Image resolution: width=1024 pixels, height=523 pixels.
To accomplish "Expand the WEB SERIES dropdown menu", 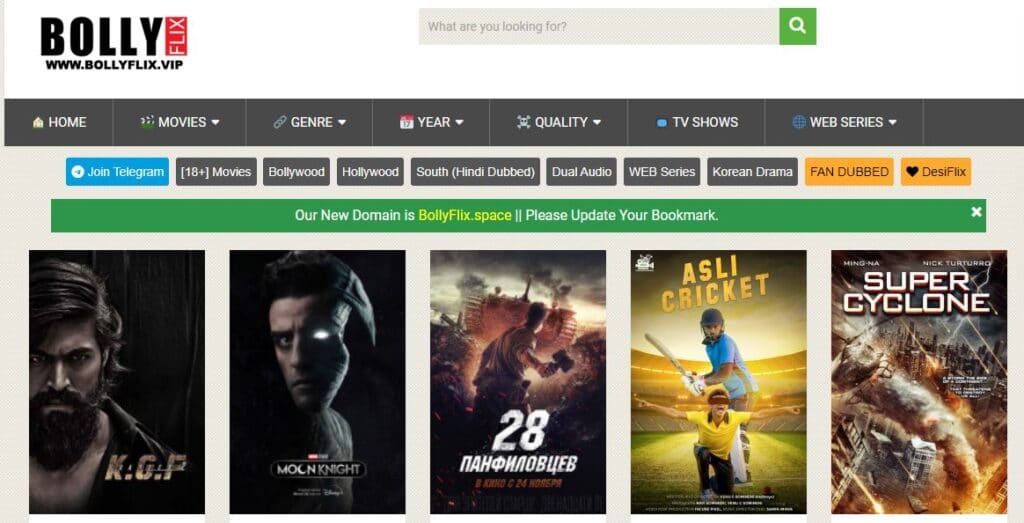I will pyautogui.click(x=844, y=122).
